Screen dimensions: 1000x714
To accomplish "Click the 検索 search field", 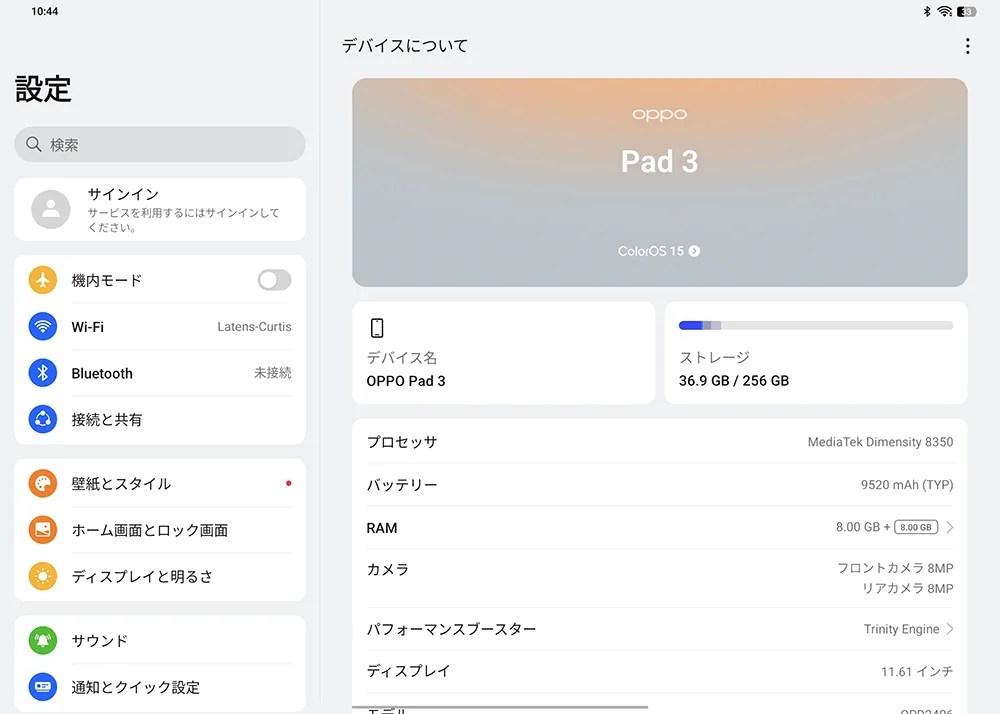I will (160, 144).
